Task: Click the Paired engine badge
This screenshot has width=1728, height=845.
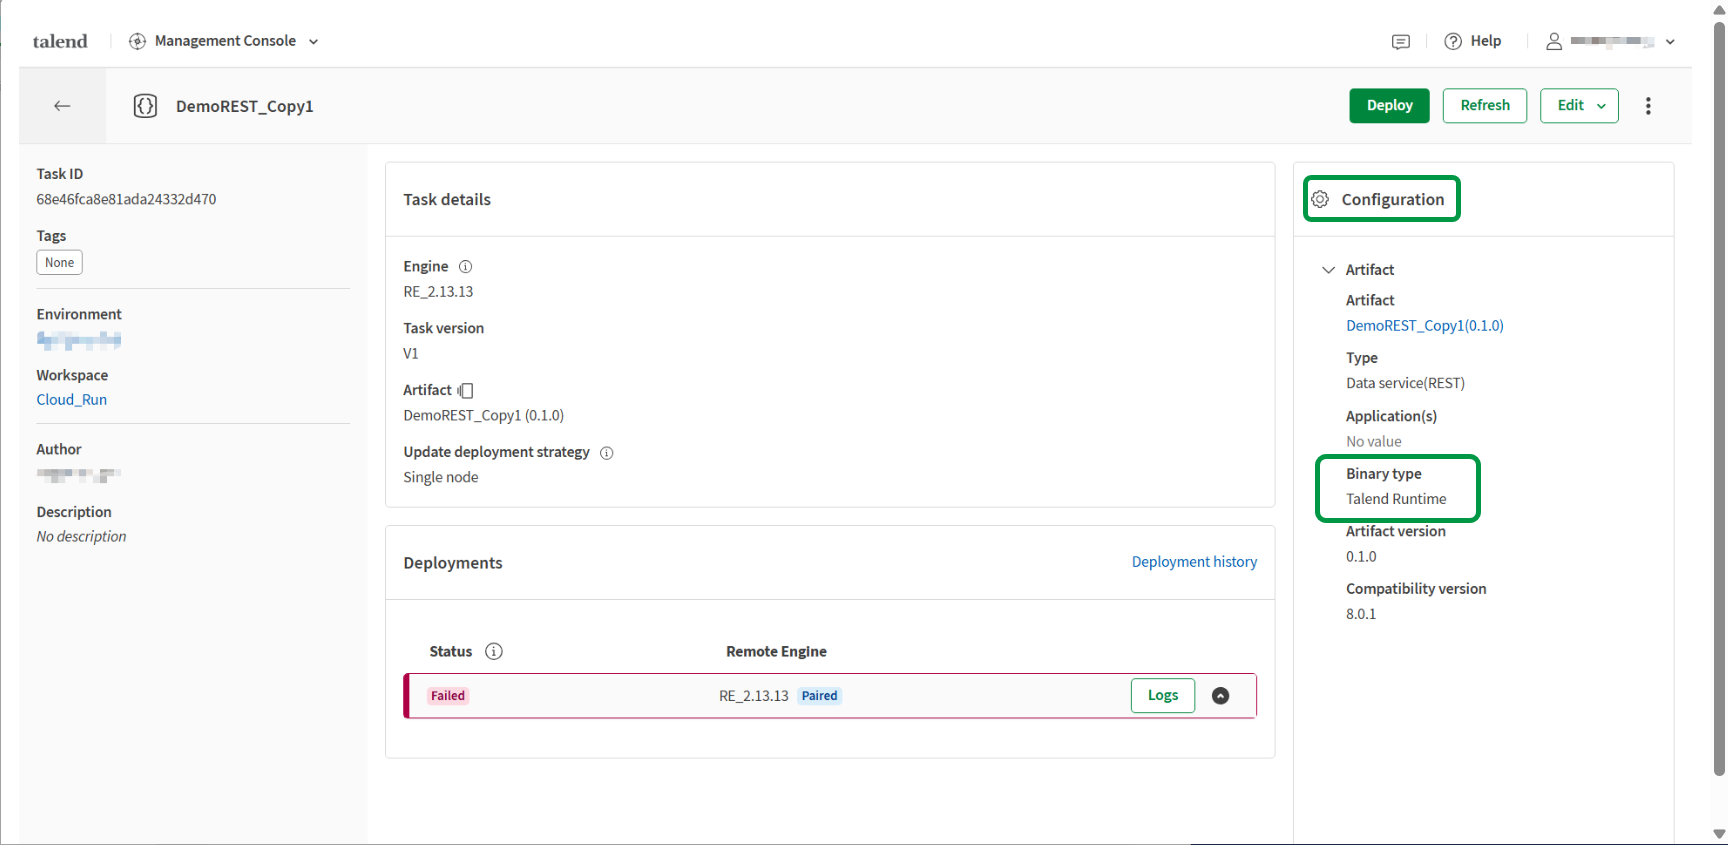Action: click(x=819, y=696)
